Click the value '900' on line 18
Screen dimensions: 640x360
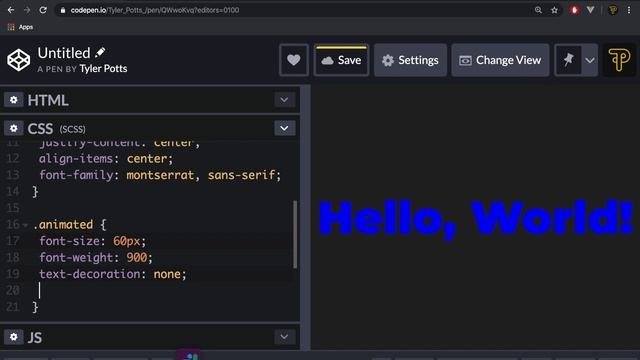(137, 258)
